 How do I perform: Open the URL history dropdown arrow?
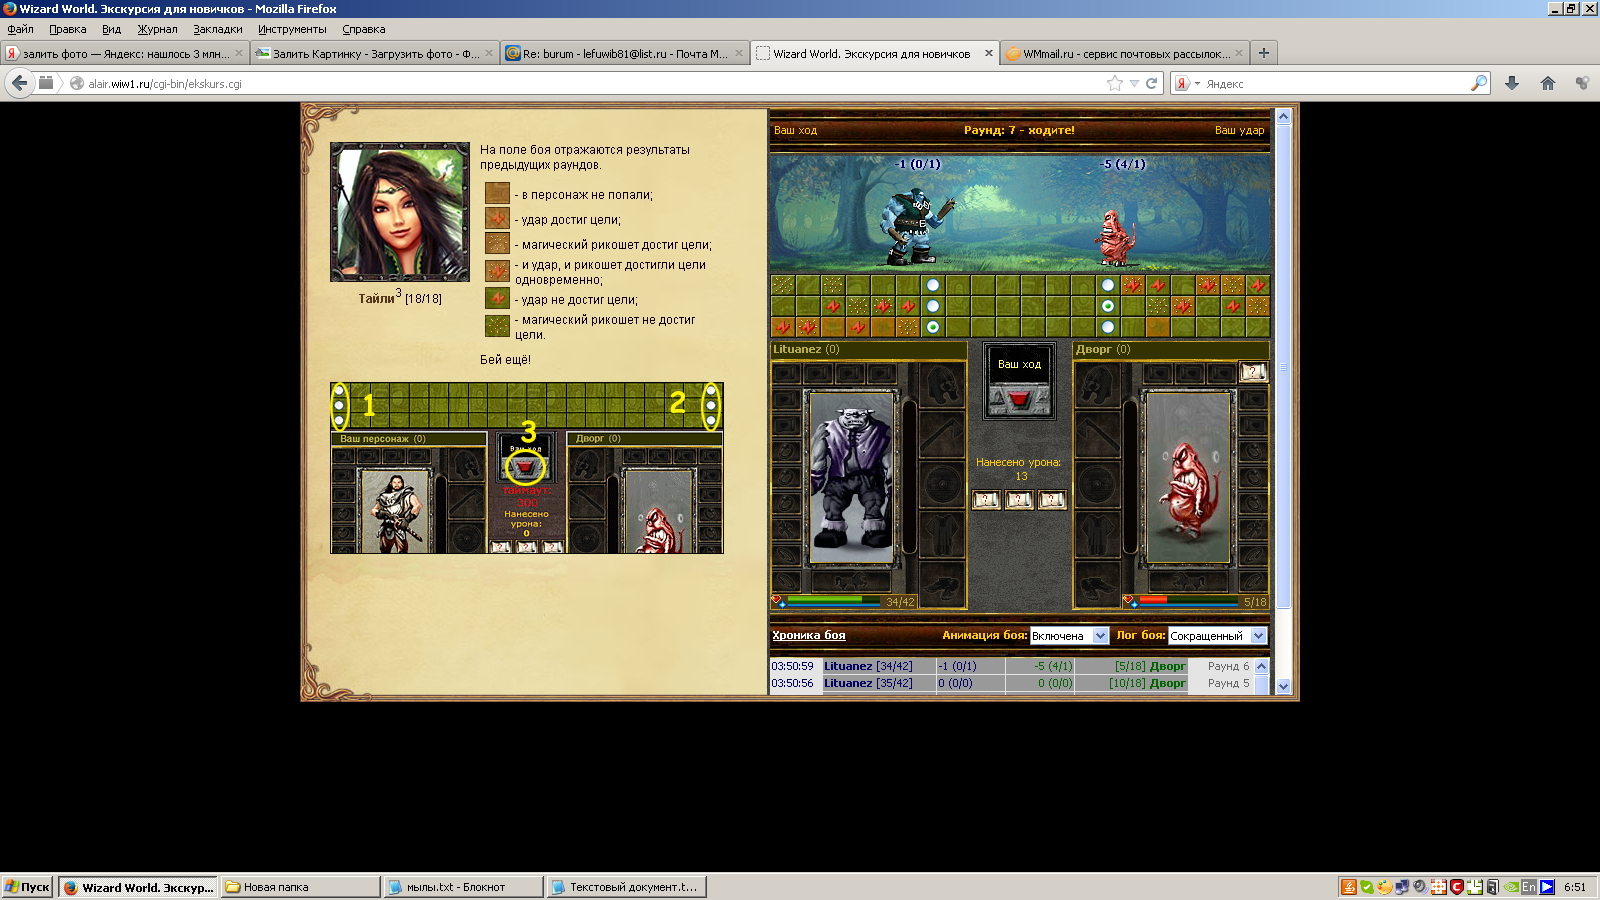[1134, 84]
